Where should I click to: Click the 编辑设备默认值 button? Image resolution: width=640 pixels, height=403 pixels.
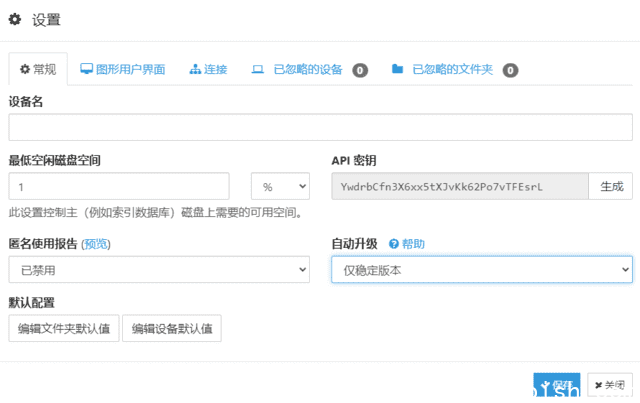pyautogui.click(x=171, y=329)
